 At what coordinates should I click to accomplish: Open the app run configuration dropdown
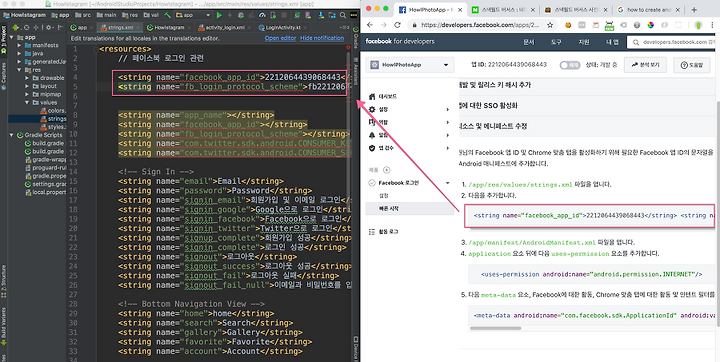(x=192, y=15)
